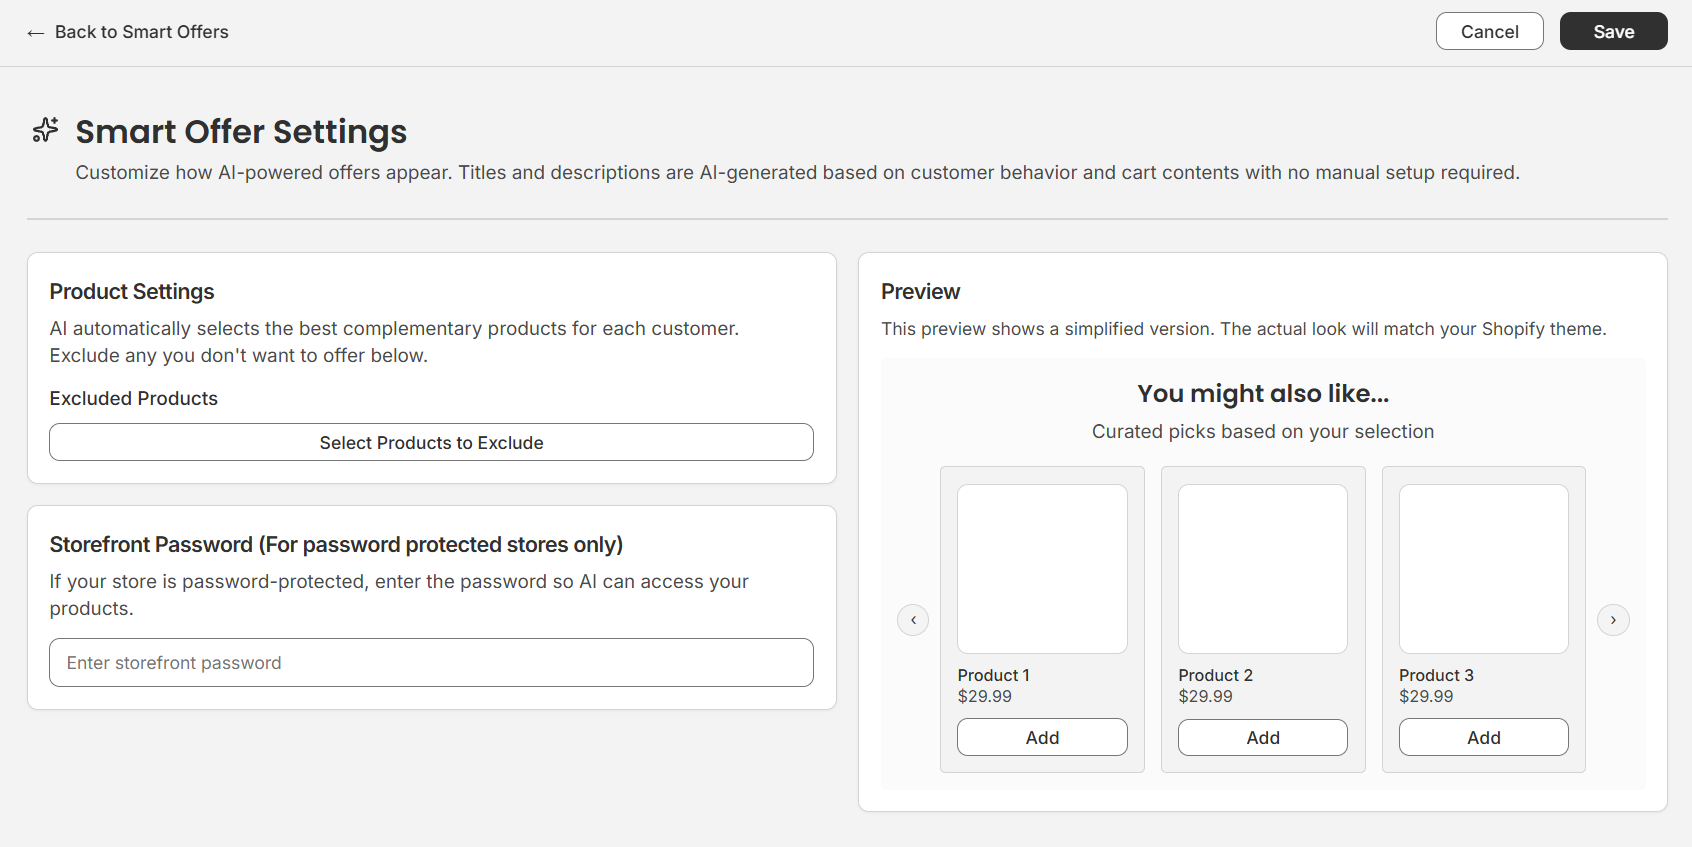
Task: Click the Product 1 name label
Action: tap(993, 675)
